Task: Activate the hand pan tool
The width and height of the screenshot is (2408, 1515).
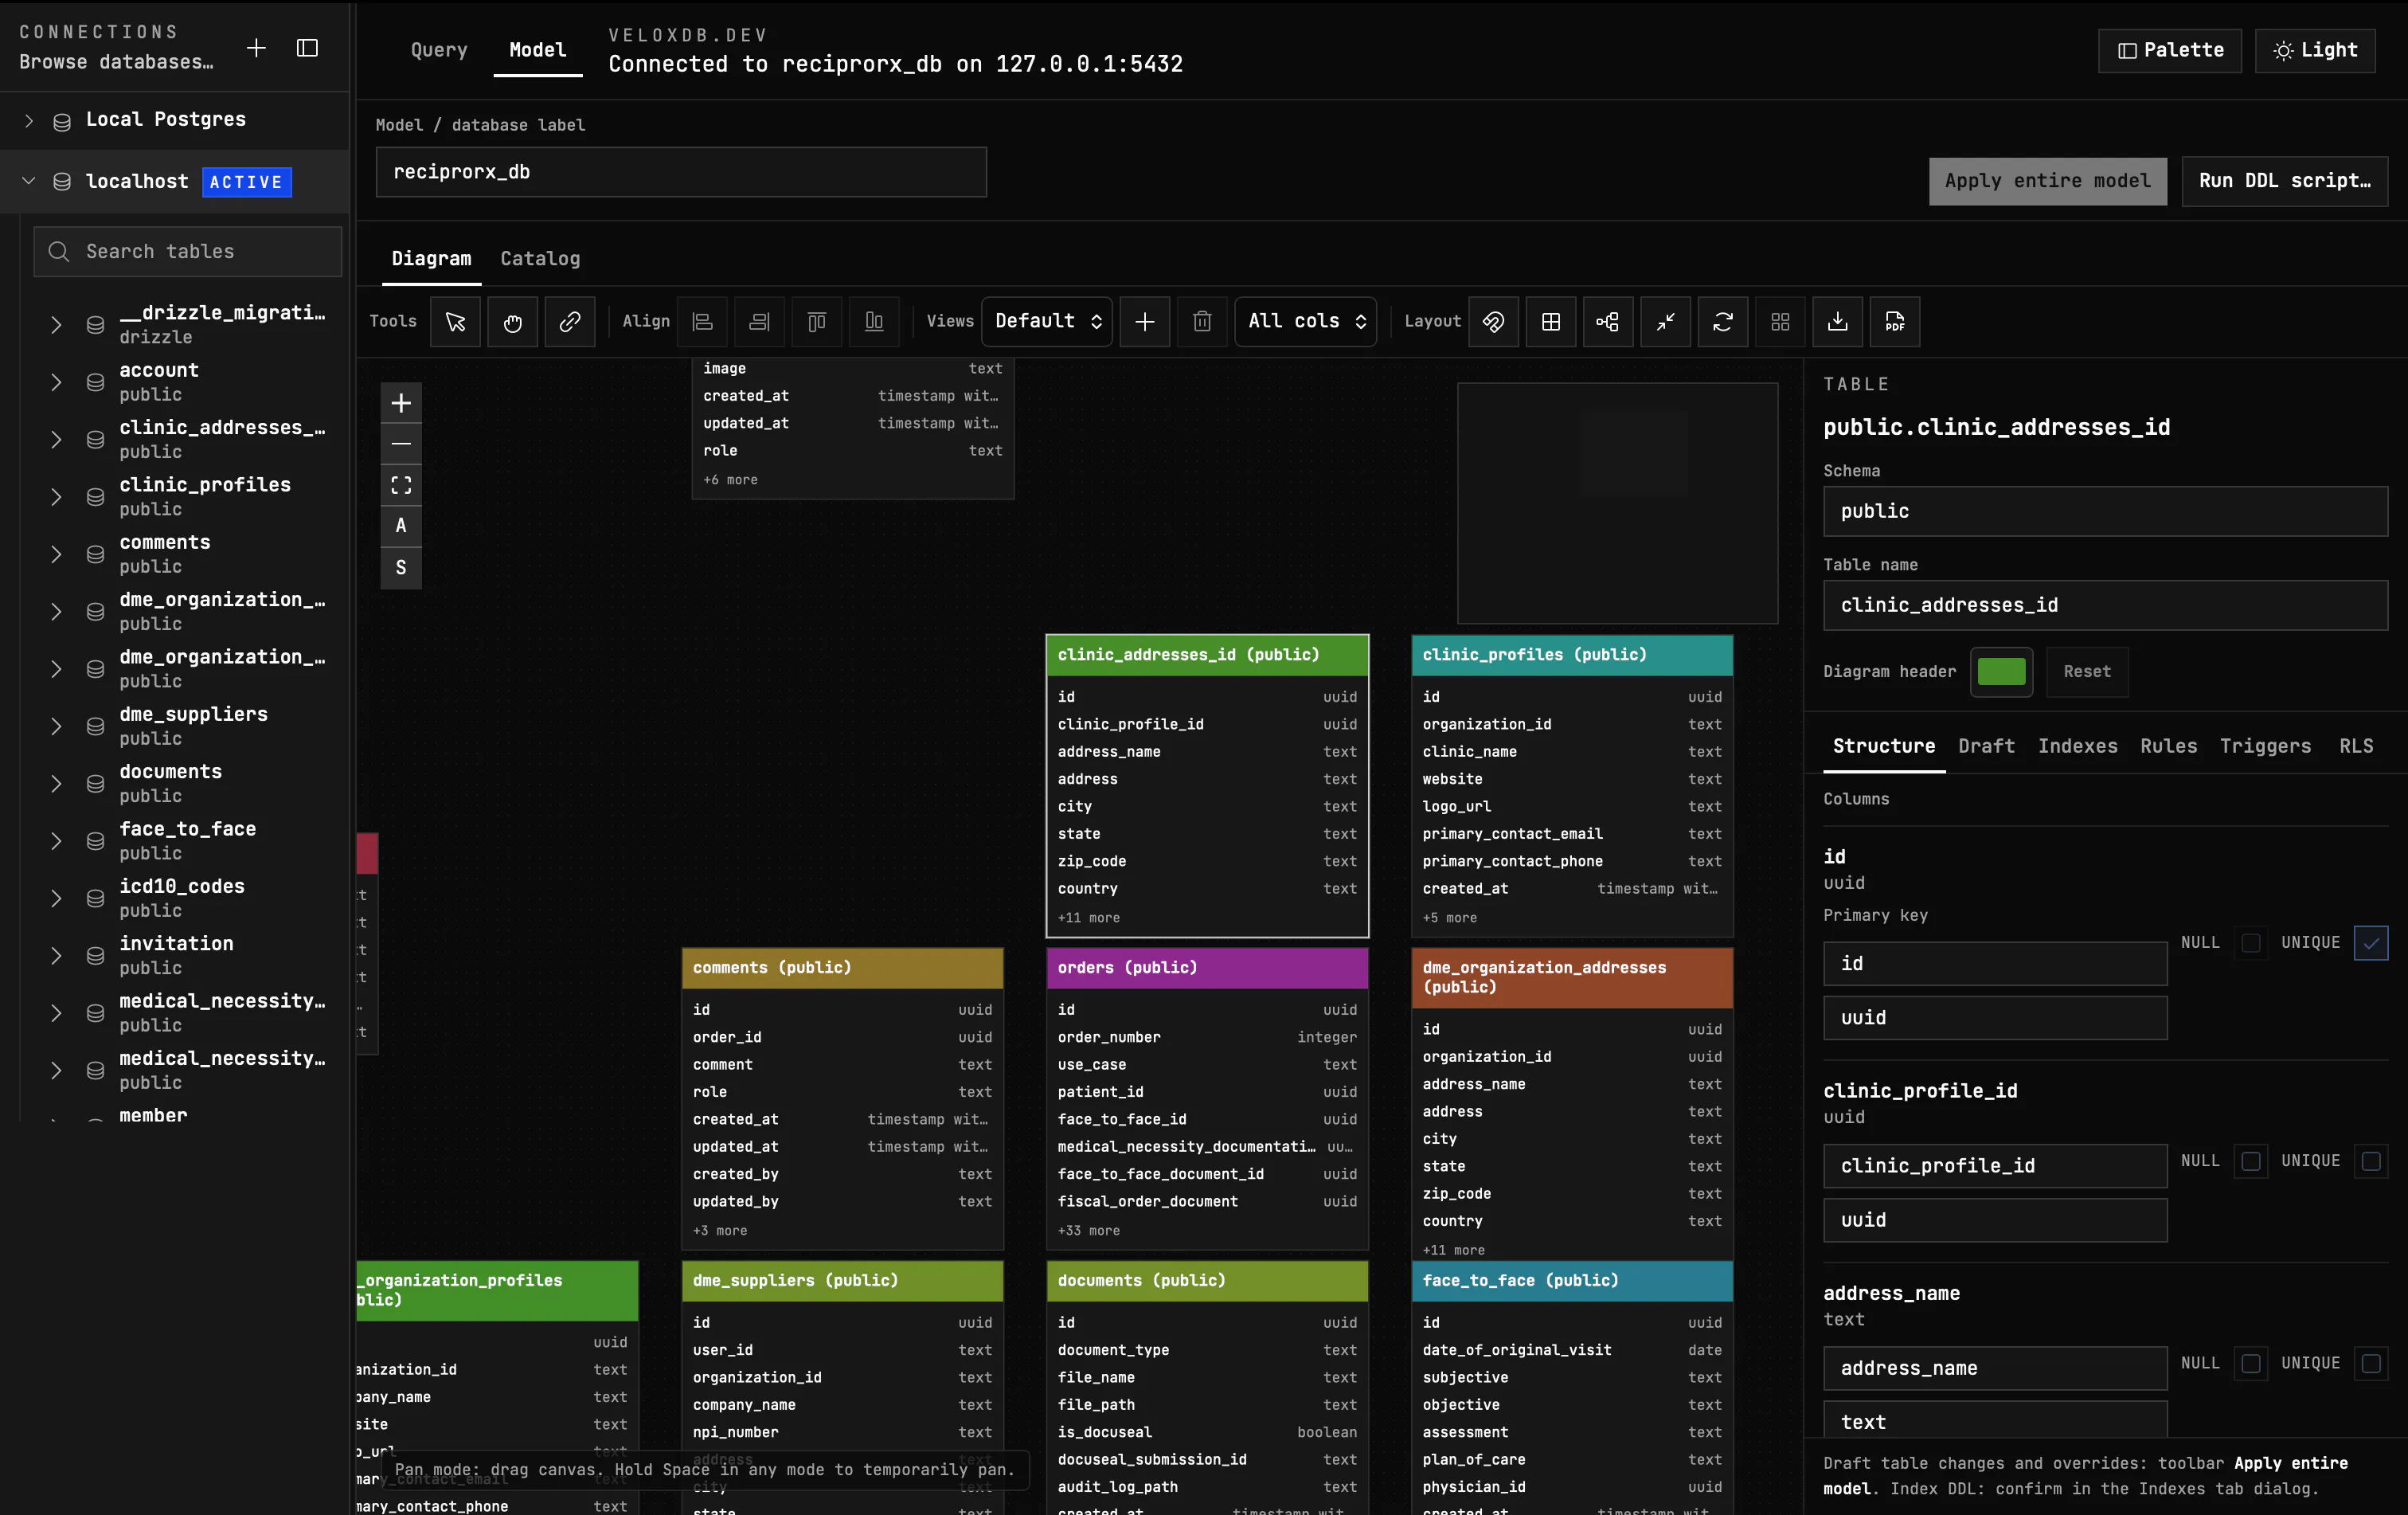Action: pyautogui.click(x=512, y=321)
